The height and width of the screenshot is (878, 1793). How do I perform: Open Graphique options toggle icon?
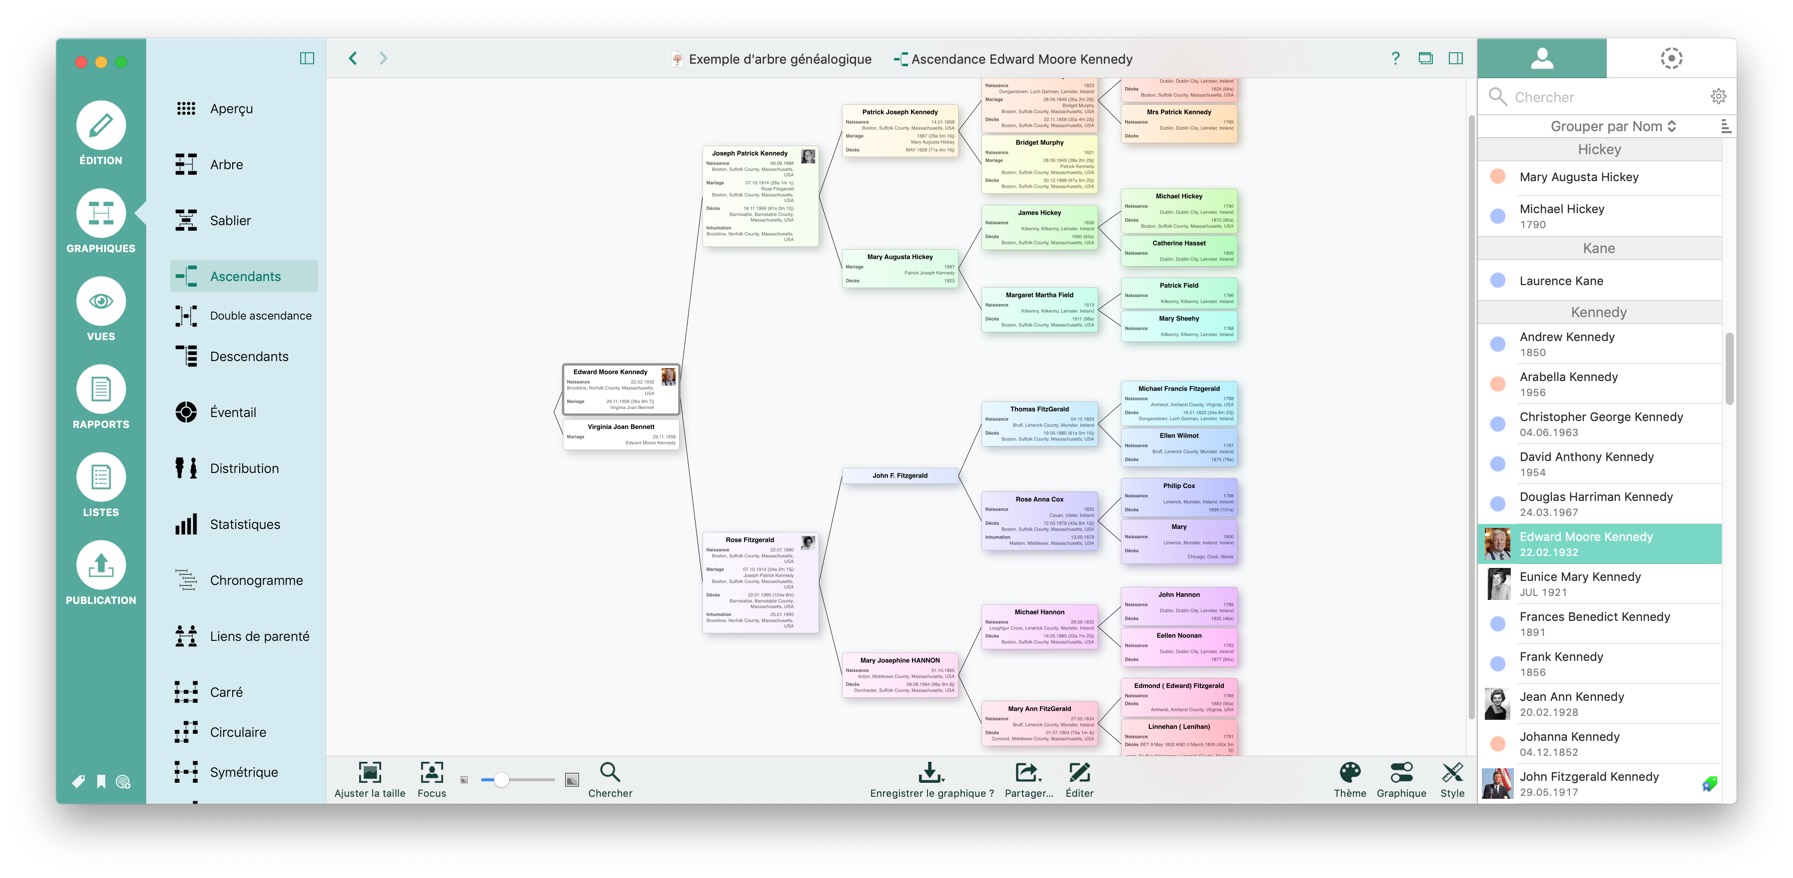[1401, 780]
